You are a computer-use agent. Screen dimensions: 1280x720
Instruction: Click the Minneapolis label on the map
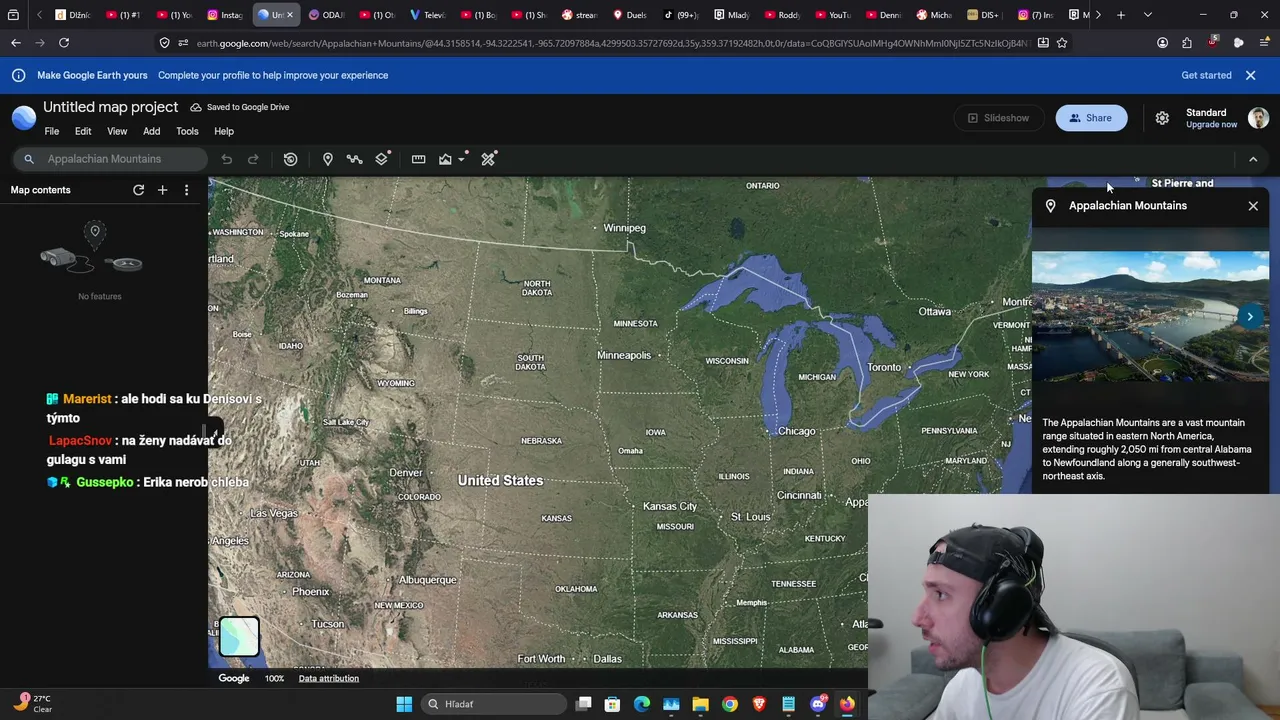tap(623, 355)
